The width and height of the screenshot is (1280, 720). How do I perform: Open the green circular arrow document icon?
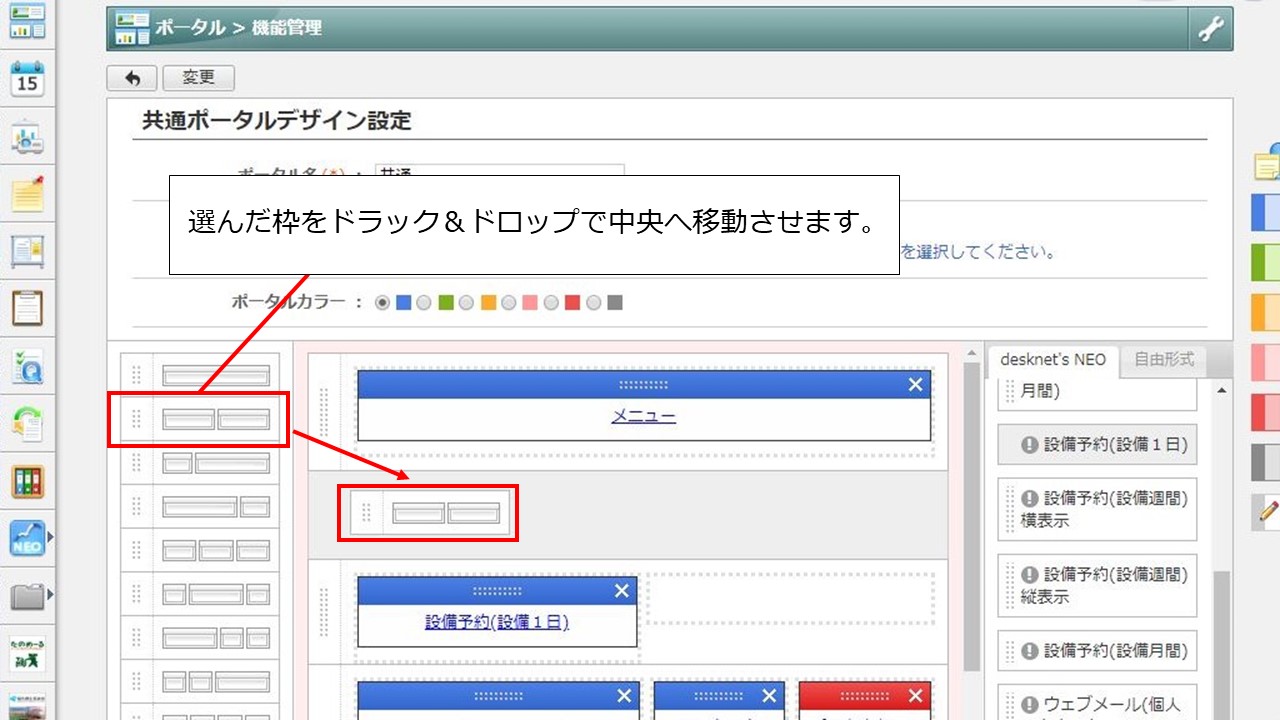[x=27, y=424]
